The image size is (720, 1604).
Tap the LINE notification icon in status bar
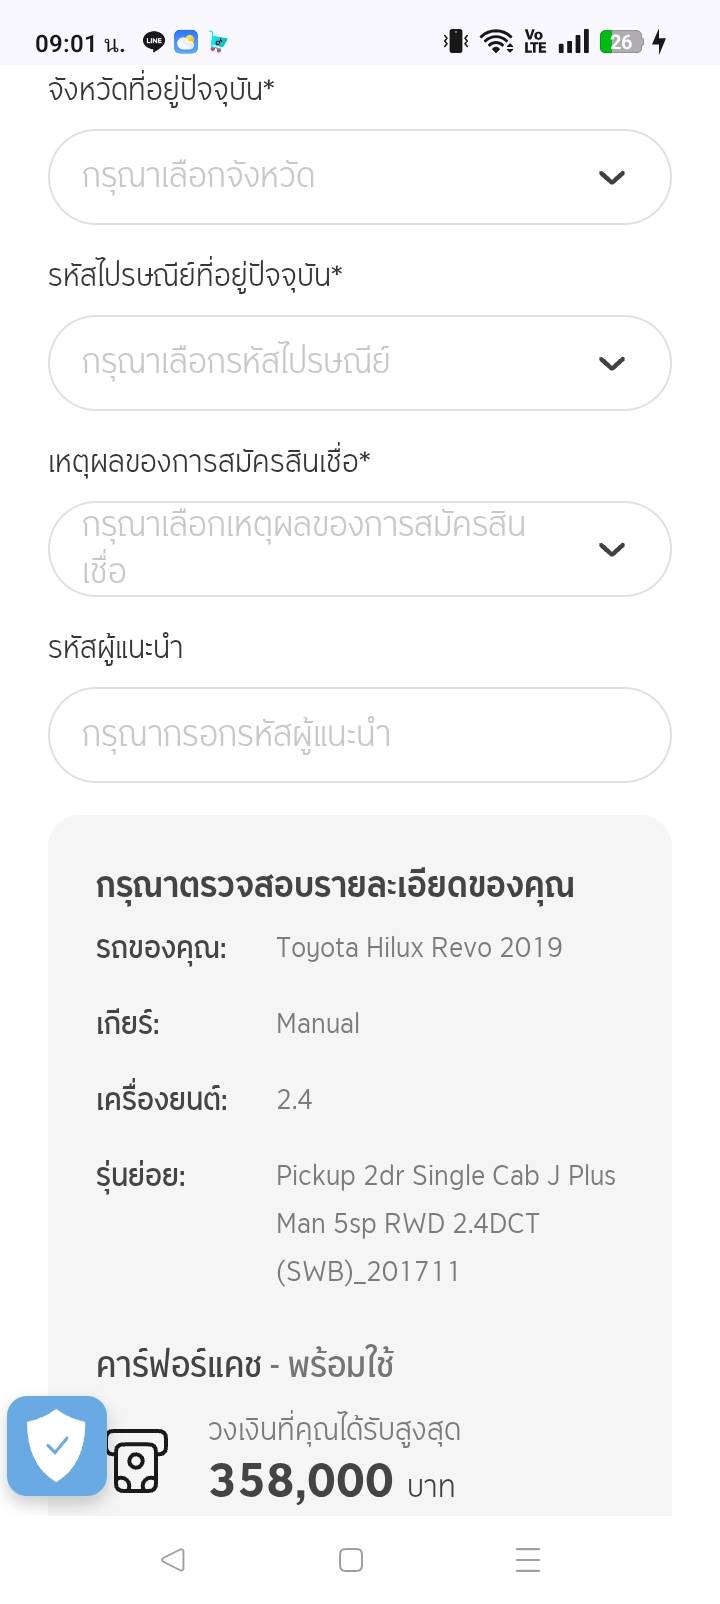coord(154,42)
